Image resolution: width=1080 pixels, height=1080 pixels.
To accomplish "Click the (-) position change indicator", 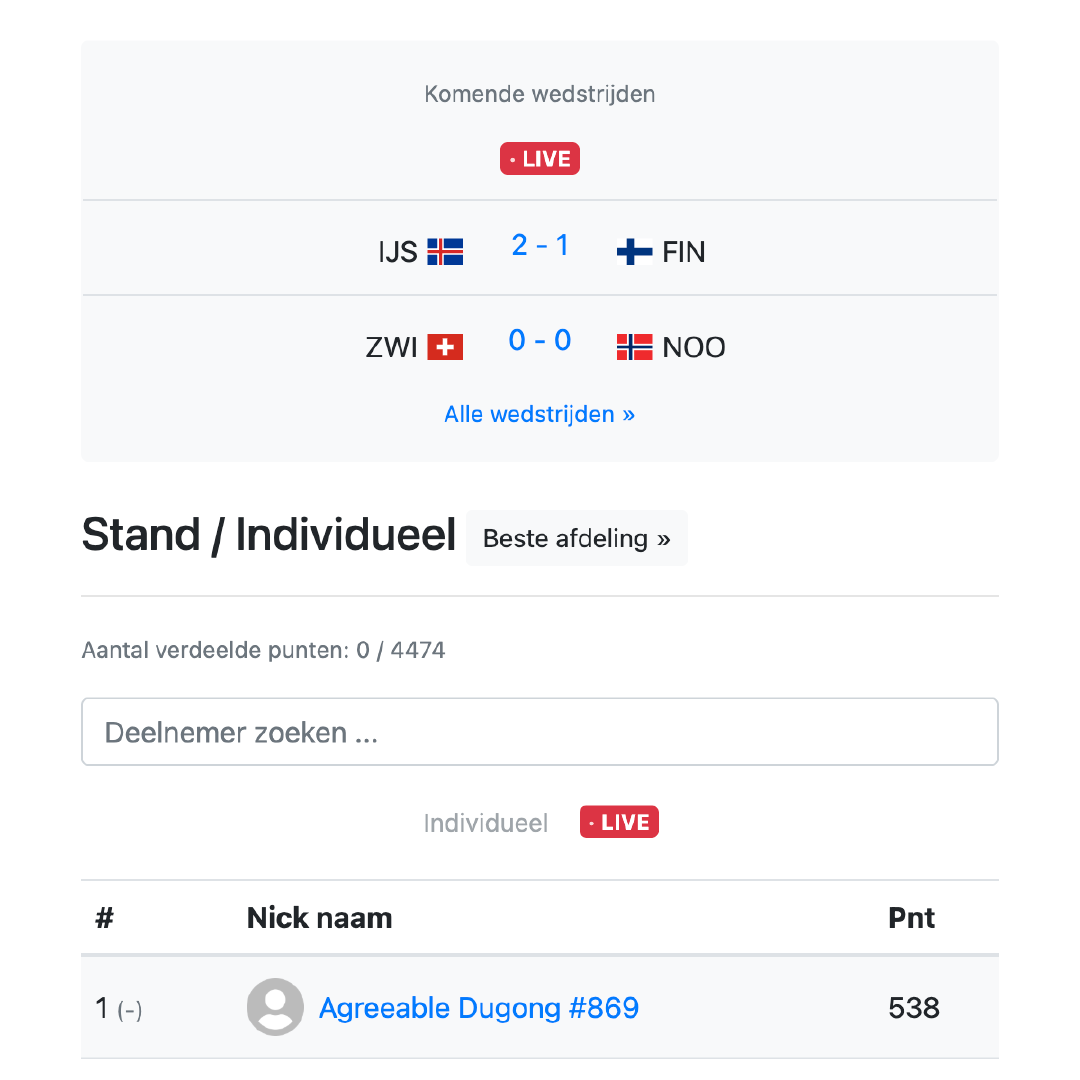I will [x=131, y=1010].
